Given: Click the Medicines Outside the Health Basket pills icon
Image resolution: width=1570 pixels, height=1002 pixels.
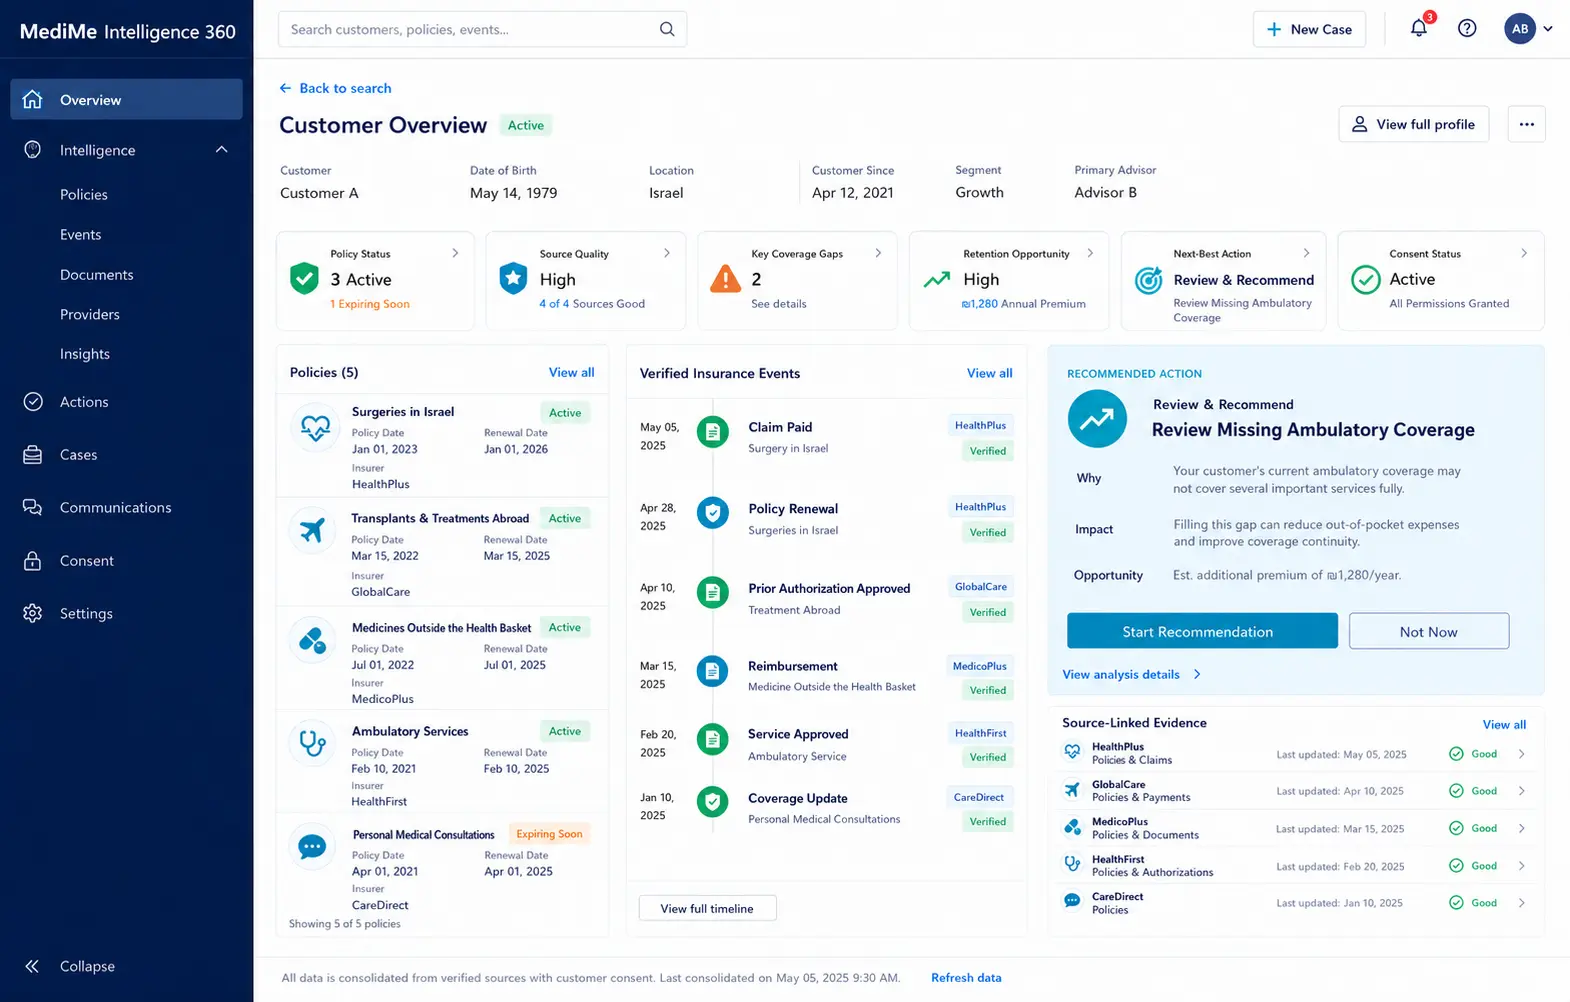Looking at the screenshot, I should 313,640.
